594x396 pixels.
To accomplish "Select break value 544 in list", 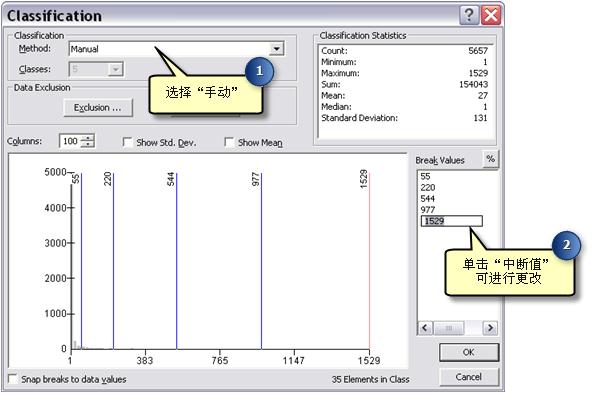I will [x=428, y=199].
